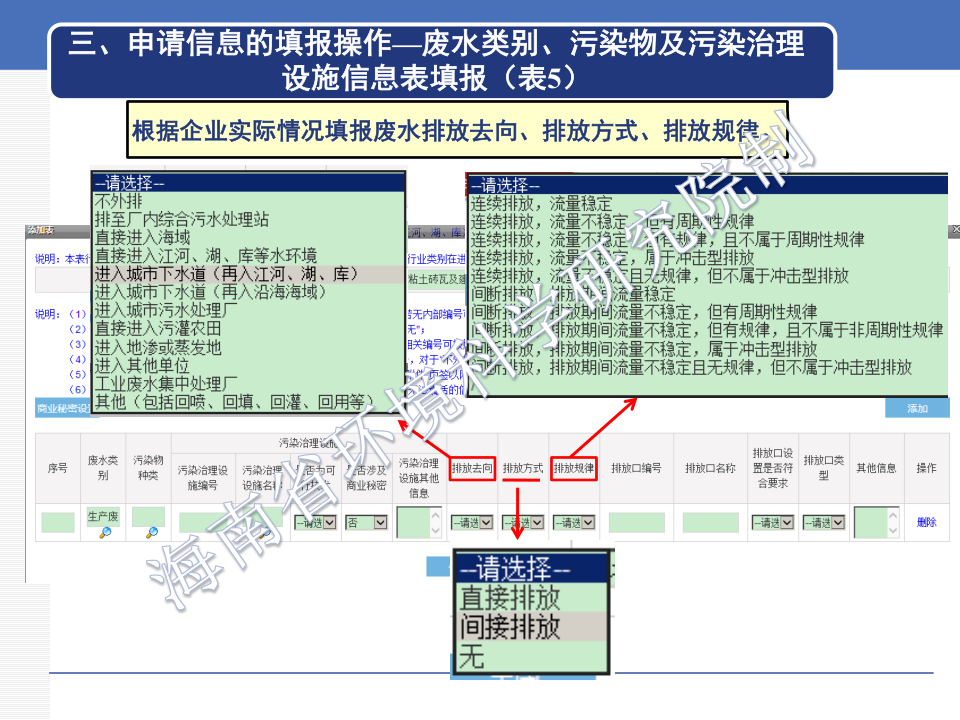Select 直接进入海域 option
Screen dimensions: 960x720
[x=249, y=238]
